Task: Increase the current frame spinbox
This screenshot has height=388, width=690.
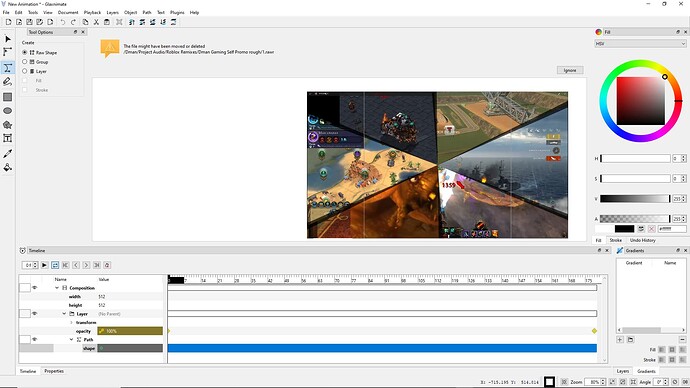Action: point(35,264)
